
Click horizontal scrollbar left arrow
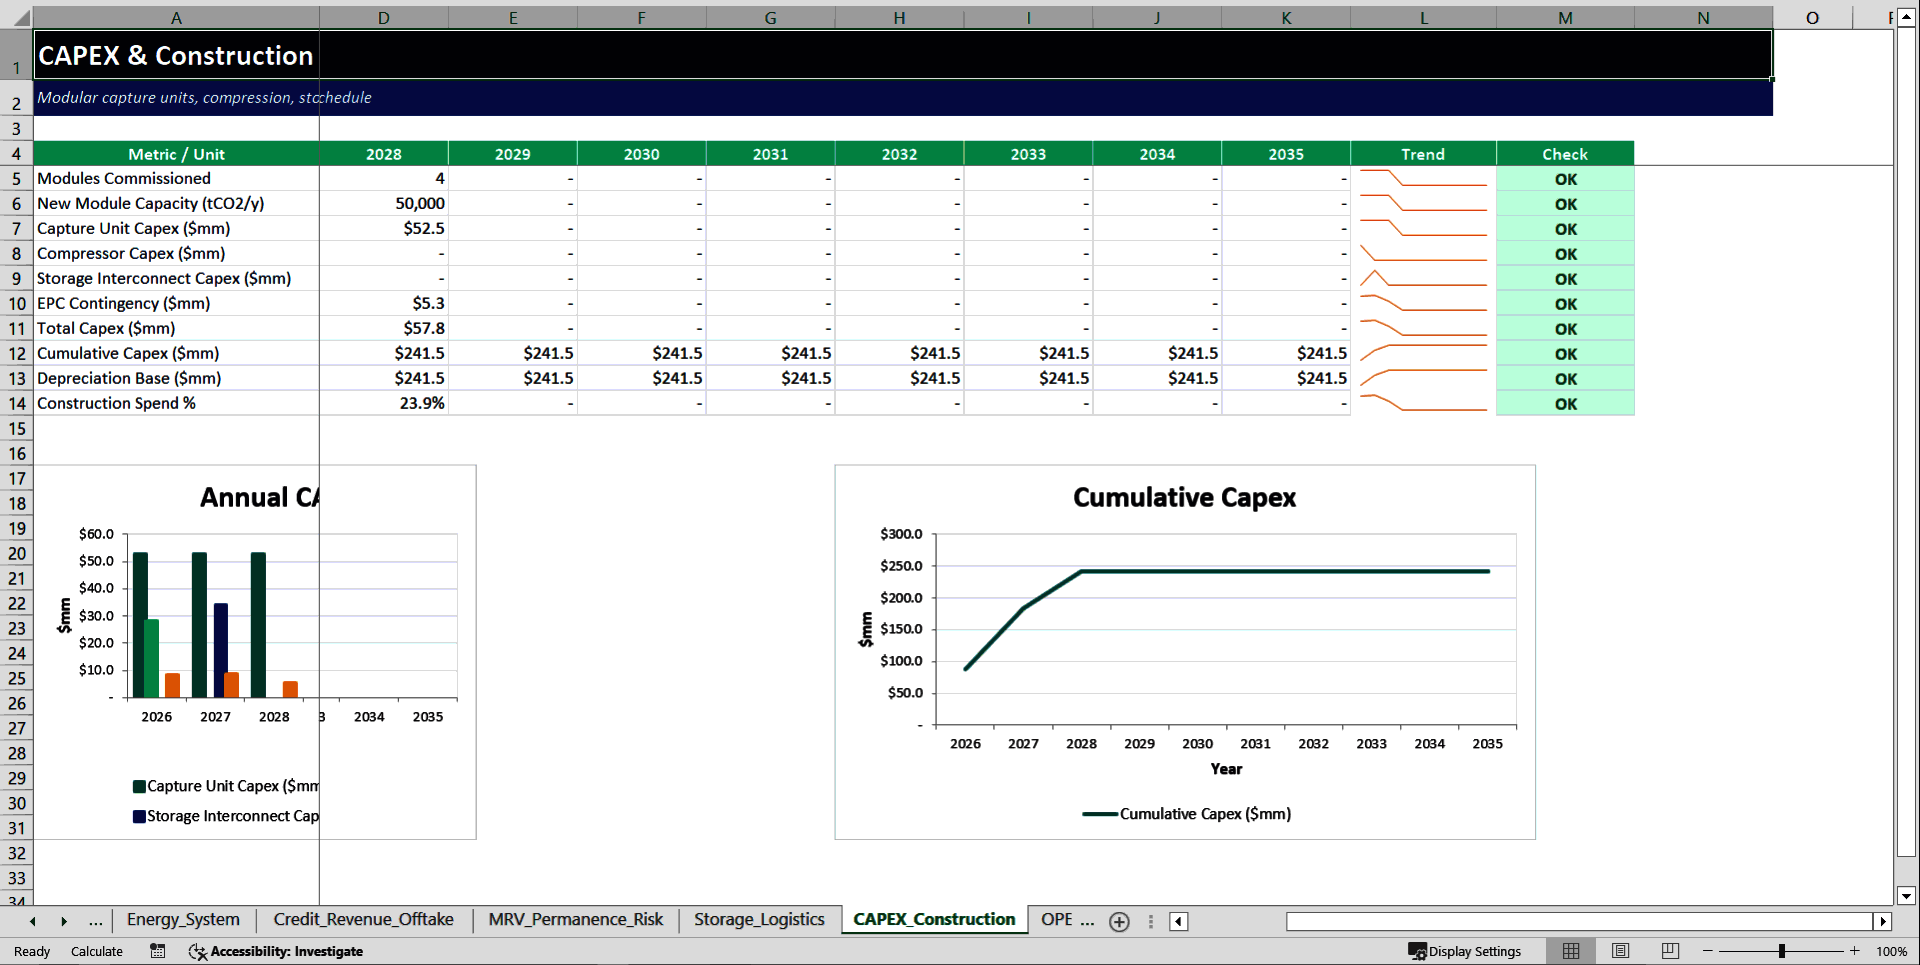point(1179,922)
